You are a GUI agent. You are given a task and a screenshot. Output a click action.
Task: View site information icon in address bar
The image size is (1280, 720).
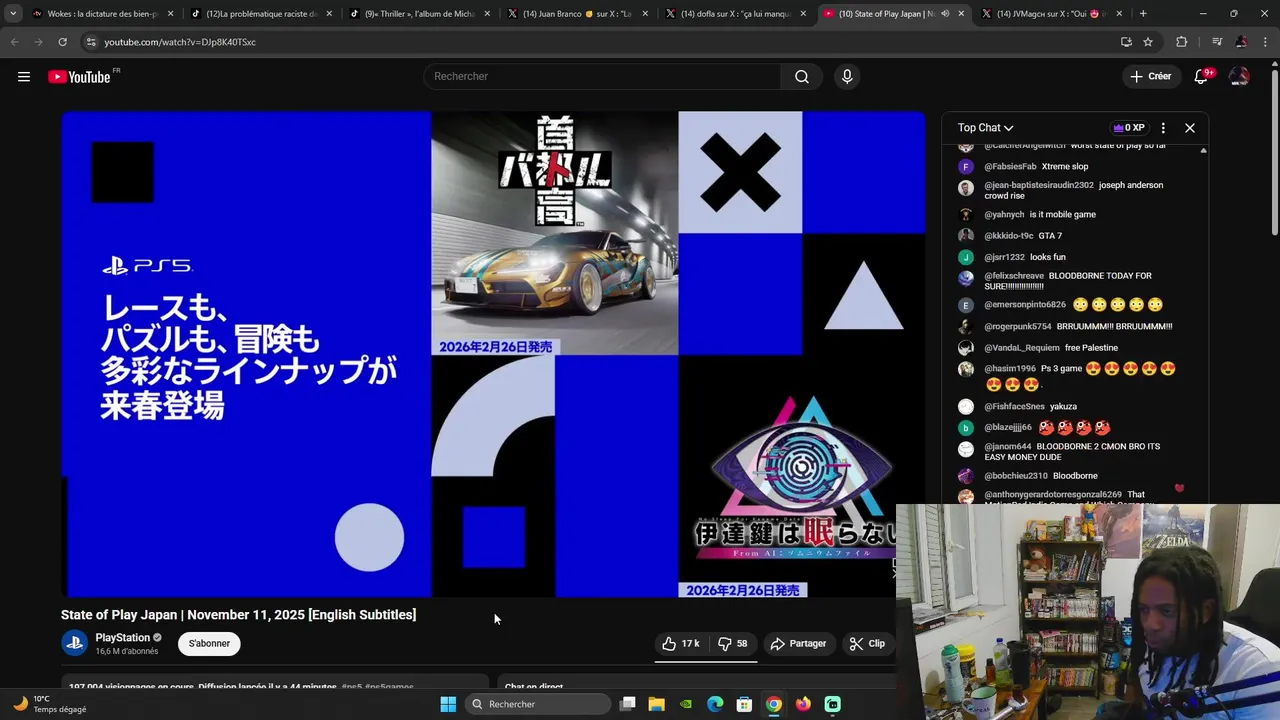tap(91, 42)
